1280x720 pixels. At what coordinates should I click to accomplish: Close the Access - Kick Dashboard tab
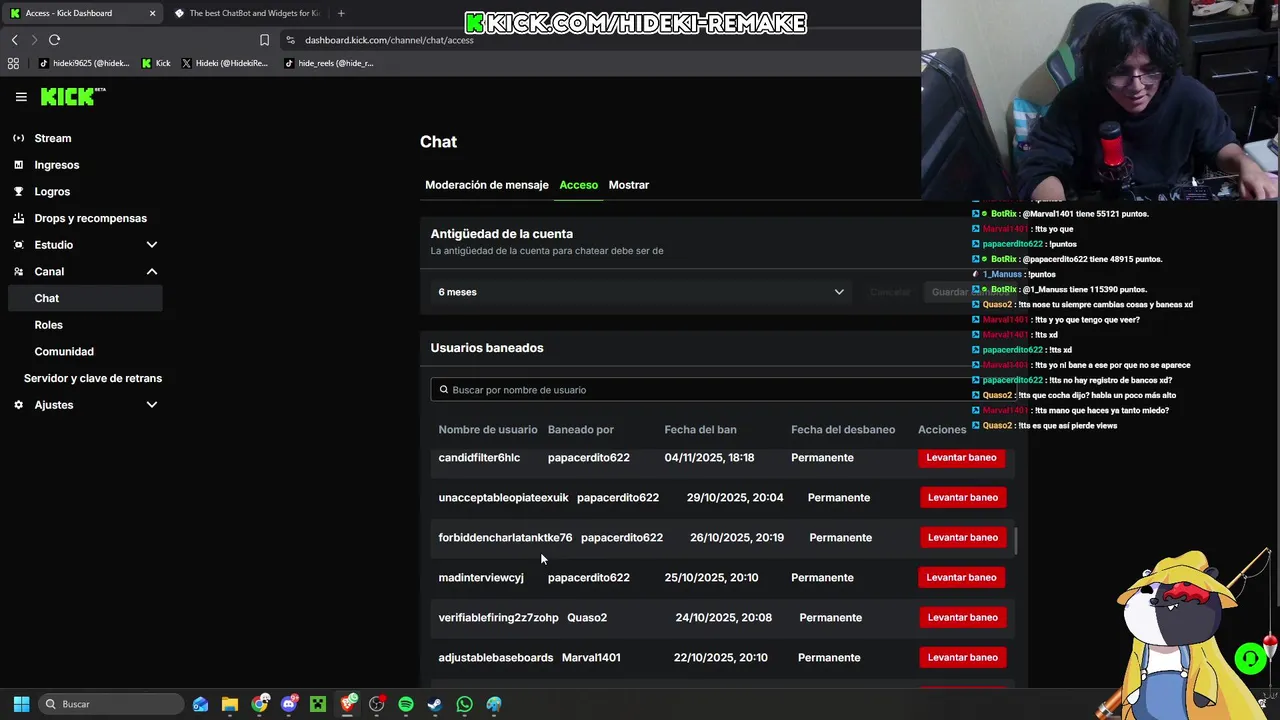[153, 13]
